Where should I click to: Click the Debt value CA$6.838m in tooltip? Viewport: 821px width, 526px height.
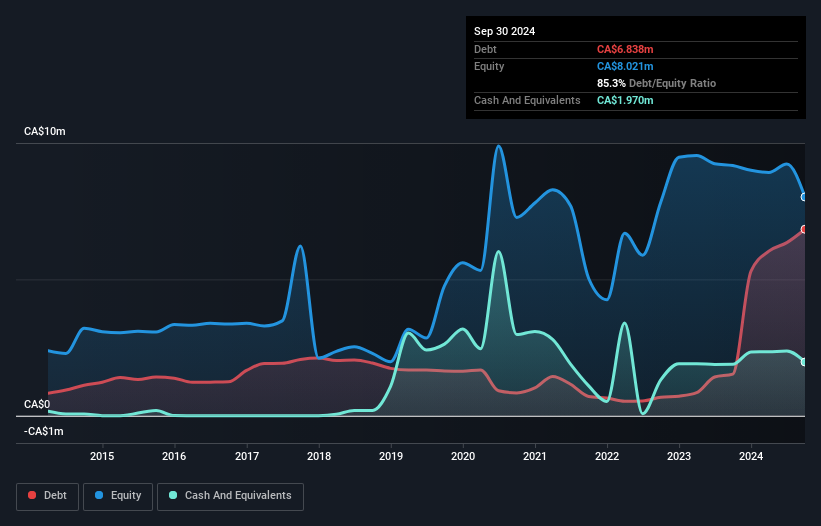click(625, 49)
